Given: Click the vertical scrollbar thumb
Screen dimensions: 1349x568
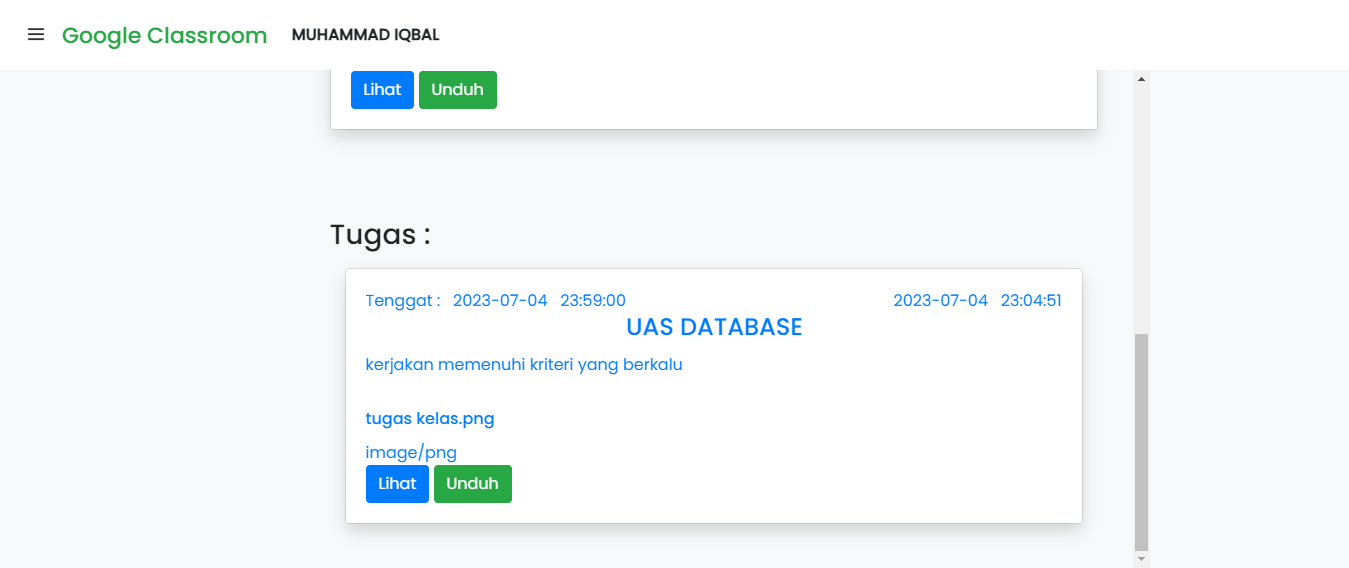Looking at the screenshot, I should (1141, 440).
